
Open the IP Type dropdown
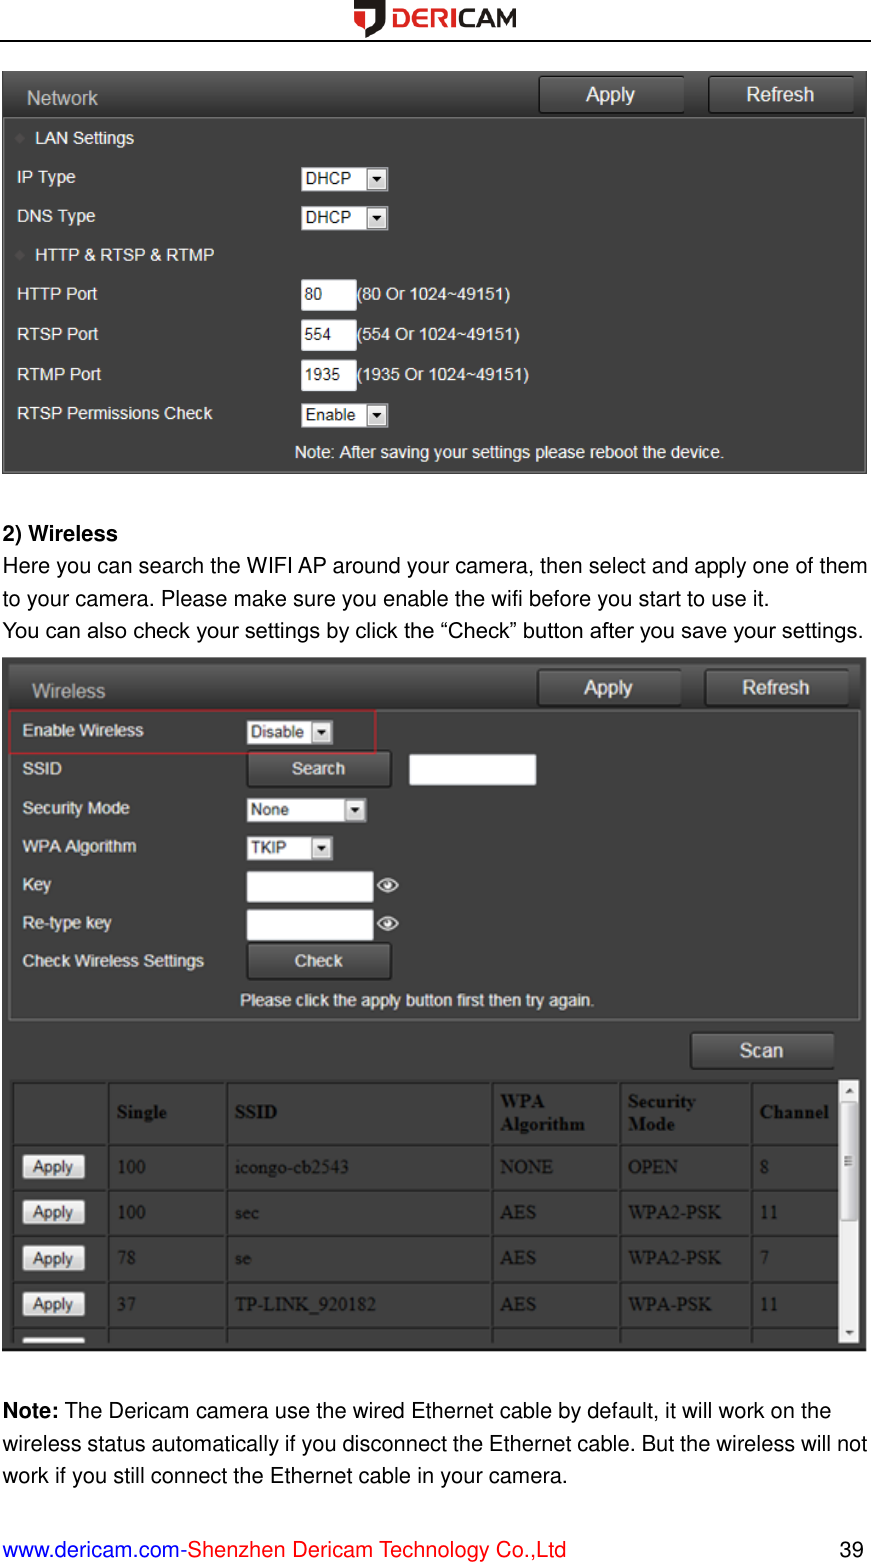pyautogui.click(x=344, y=179)
